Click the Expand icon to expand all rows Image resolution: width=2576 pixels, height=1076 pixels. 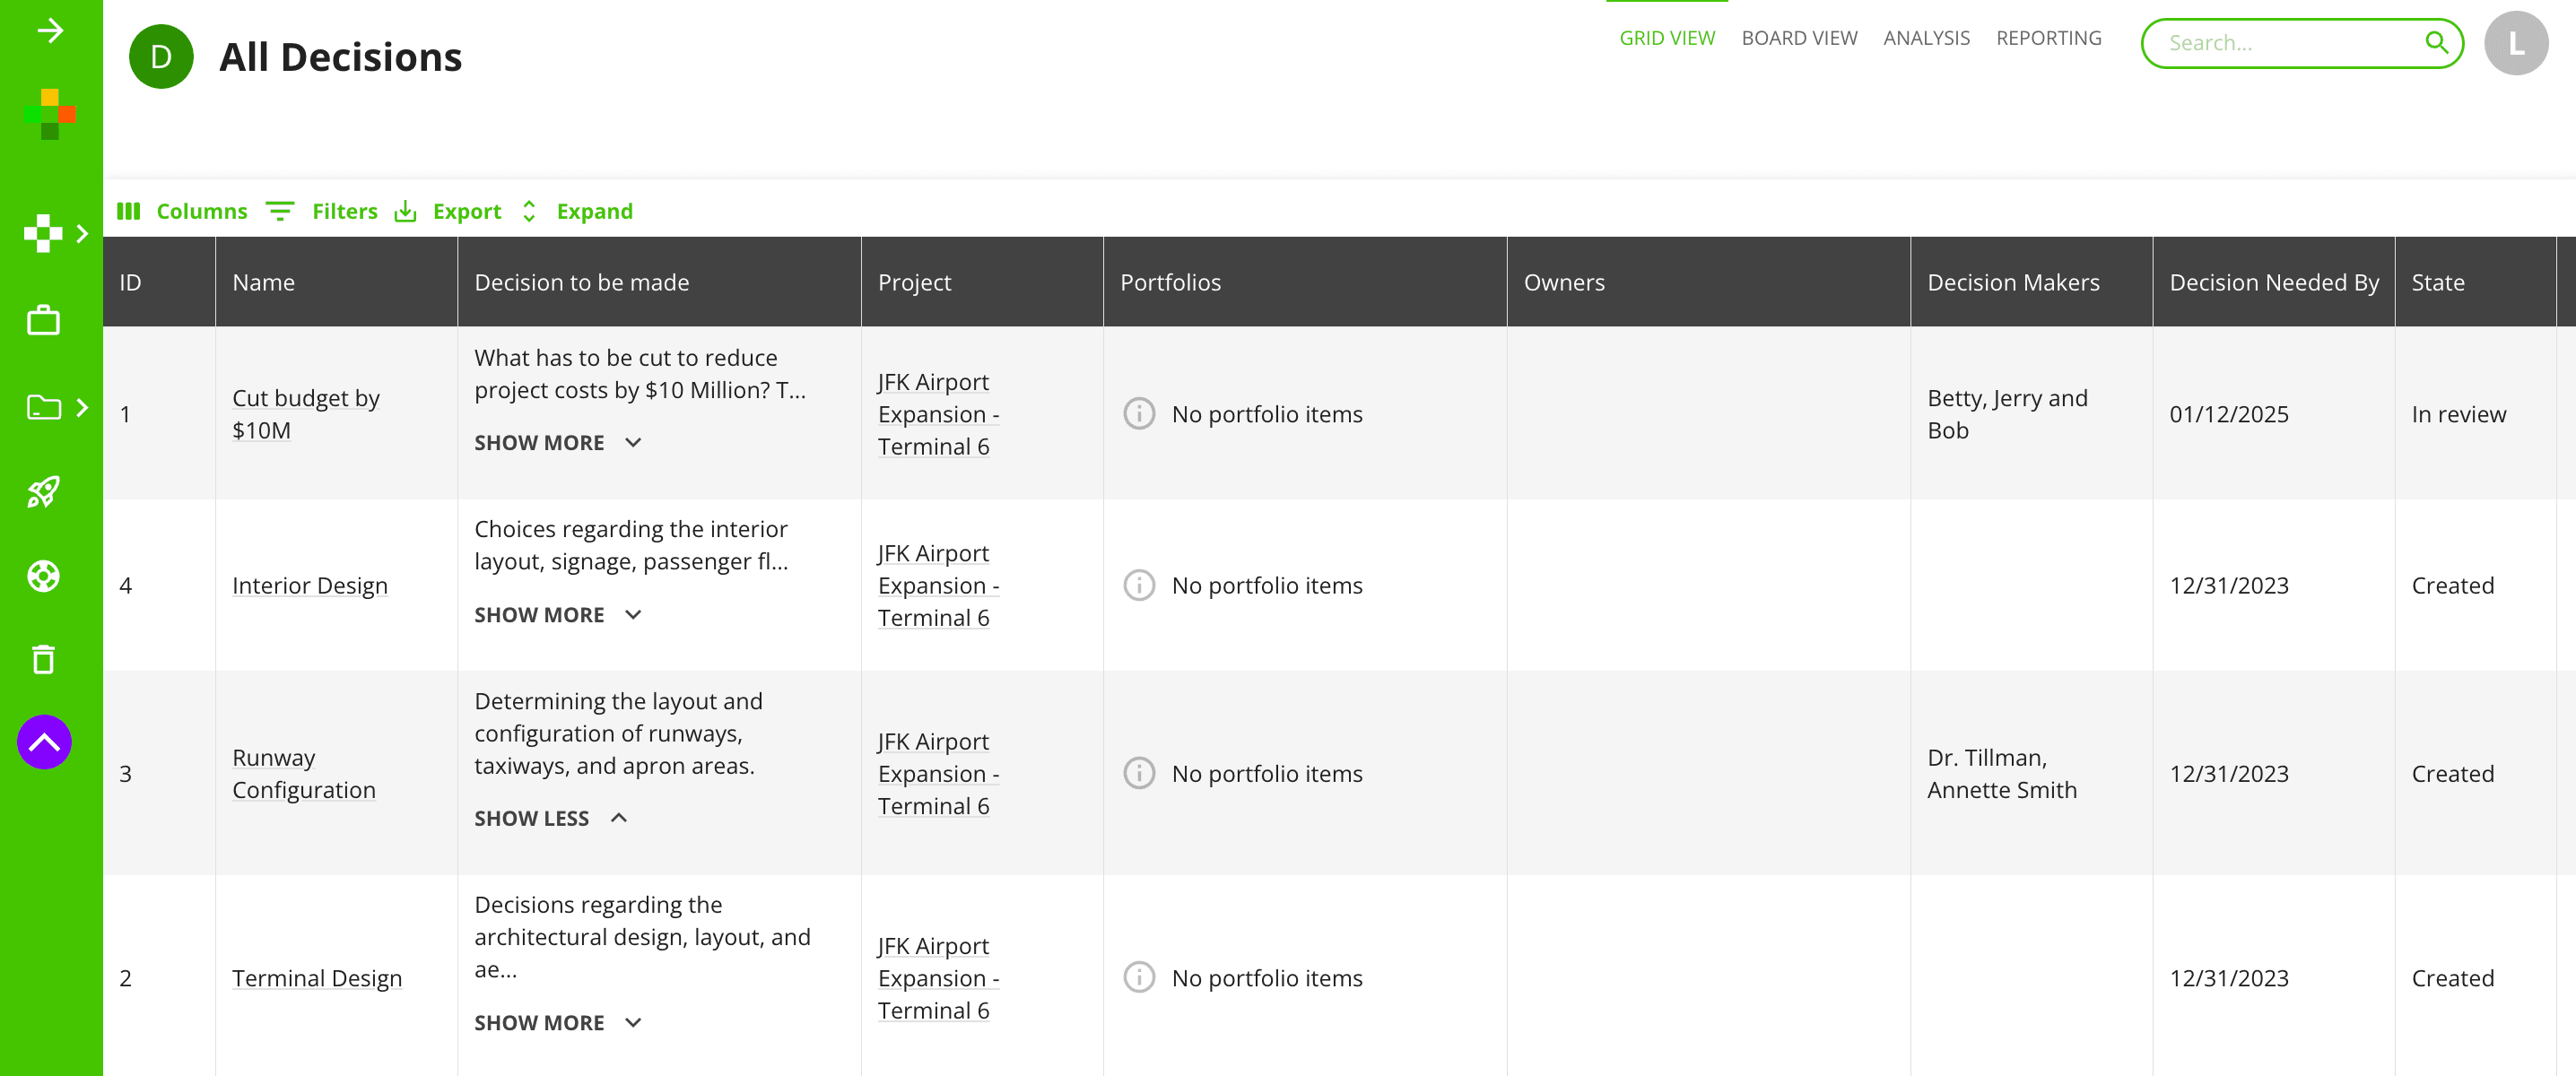[x=529, y=211]
